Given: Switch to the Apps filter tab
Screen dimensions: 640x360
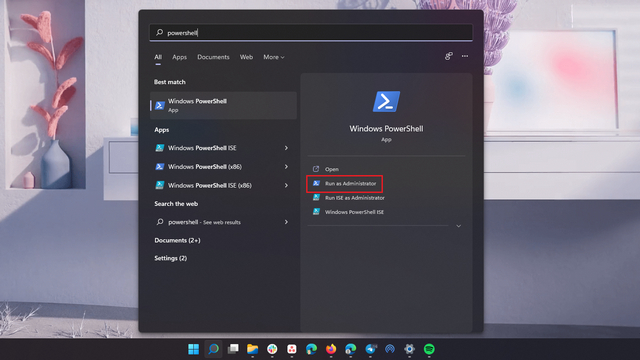Looking at the screenshot, I should click(x=179, y=57).
